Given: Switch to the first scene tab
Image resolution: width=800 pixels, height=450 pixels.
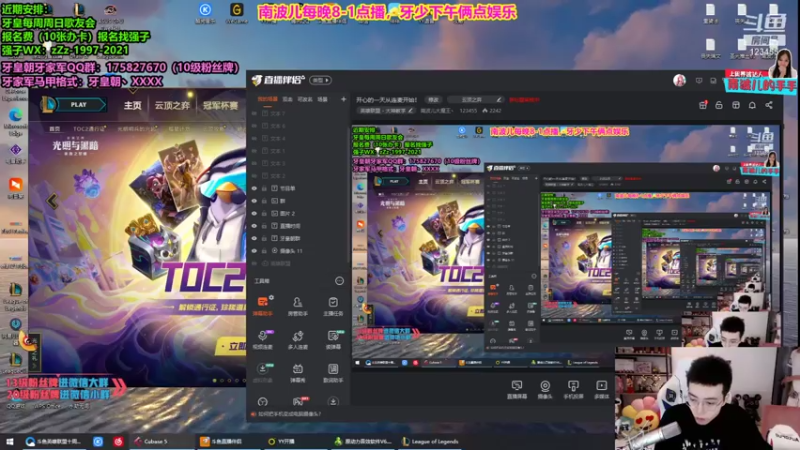Looking at the screenshot, I should tap(267, 99).
